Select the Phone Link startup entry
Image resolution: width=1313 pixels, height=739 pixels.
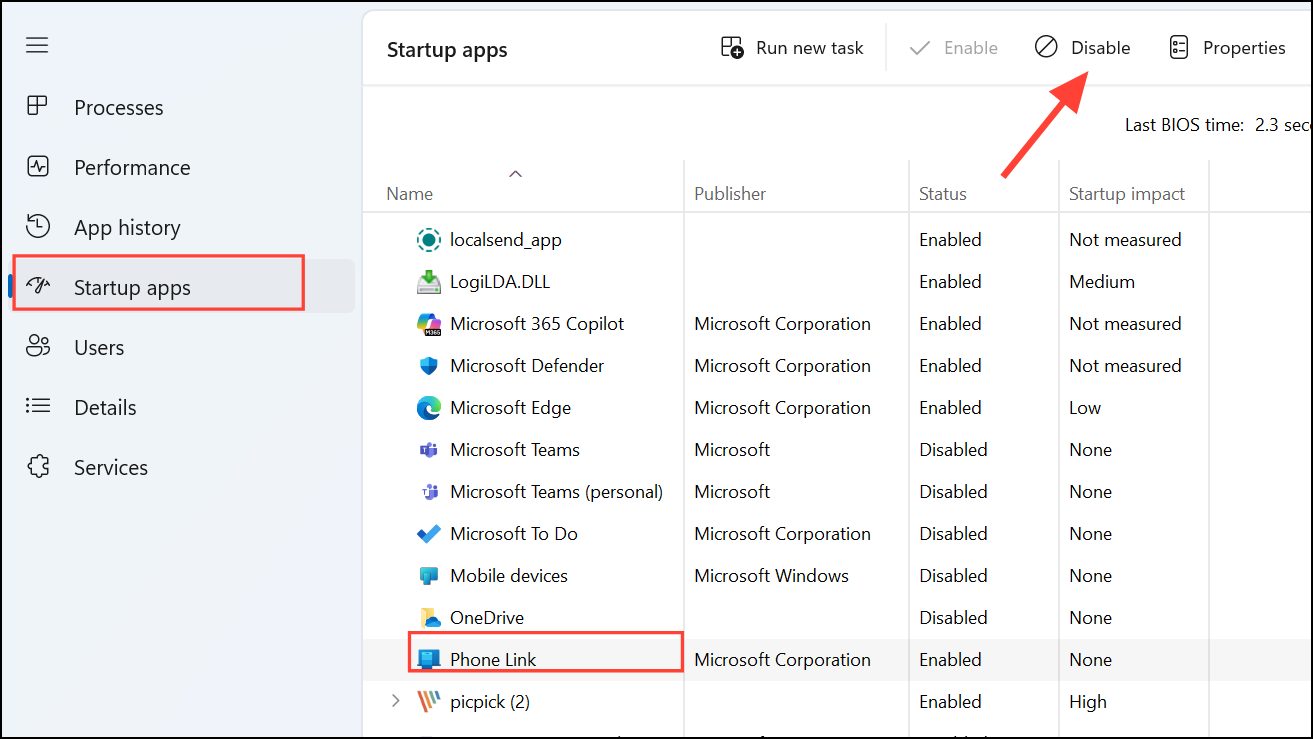[493, 660]
